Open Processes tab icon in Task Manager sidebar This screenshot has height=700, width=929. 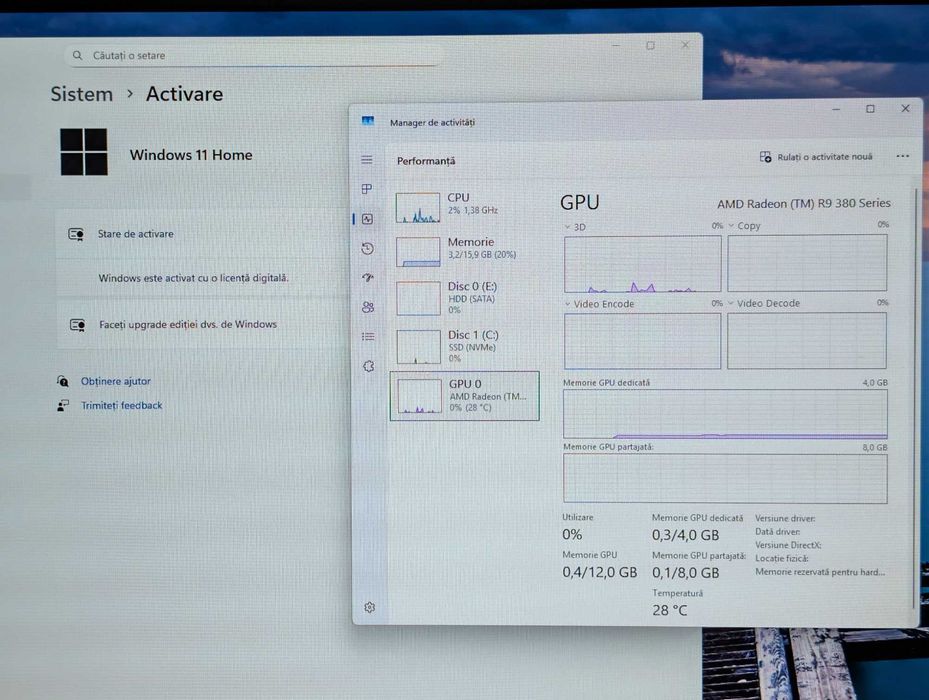[x=367, y=188]
